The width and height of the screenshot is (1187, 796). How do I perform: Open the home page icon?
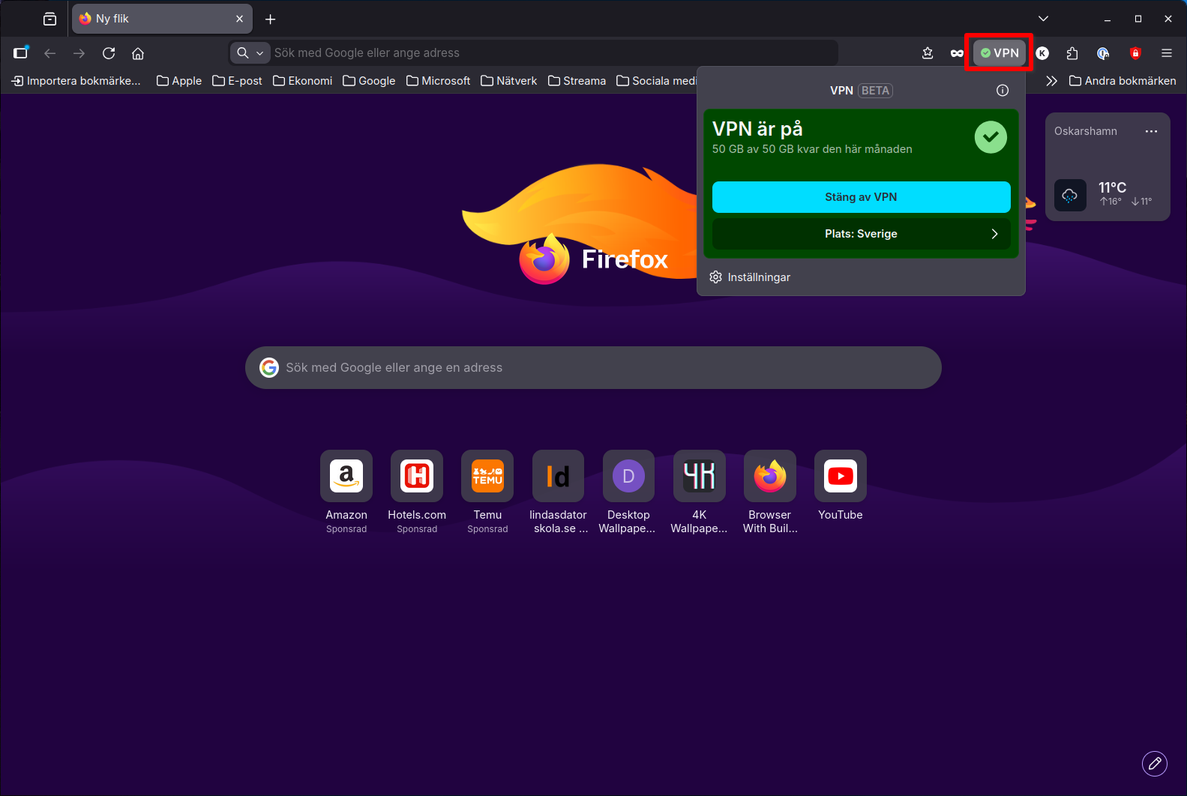tap(138, 53)
